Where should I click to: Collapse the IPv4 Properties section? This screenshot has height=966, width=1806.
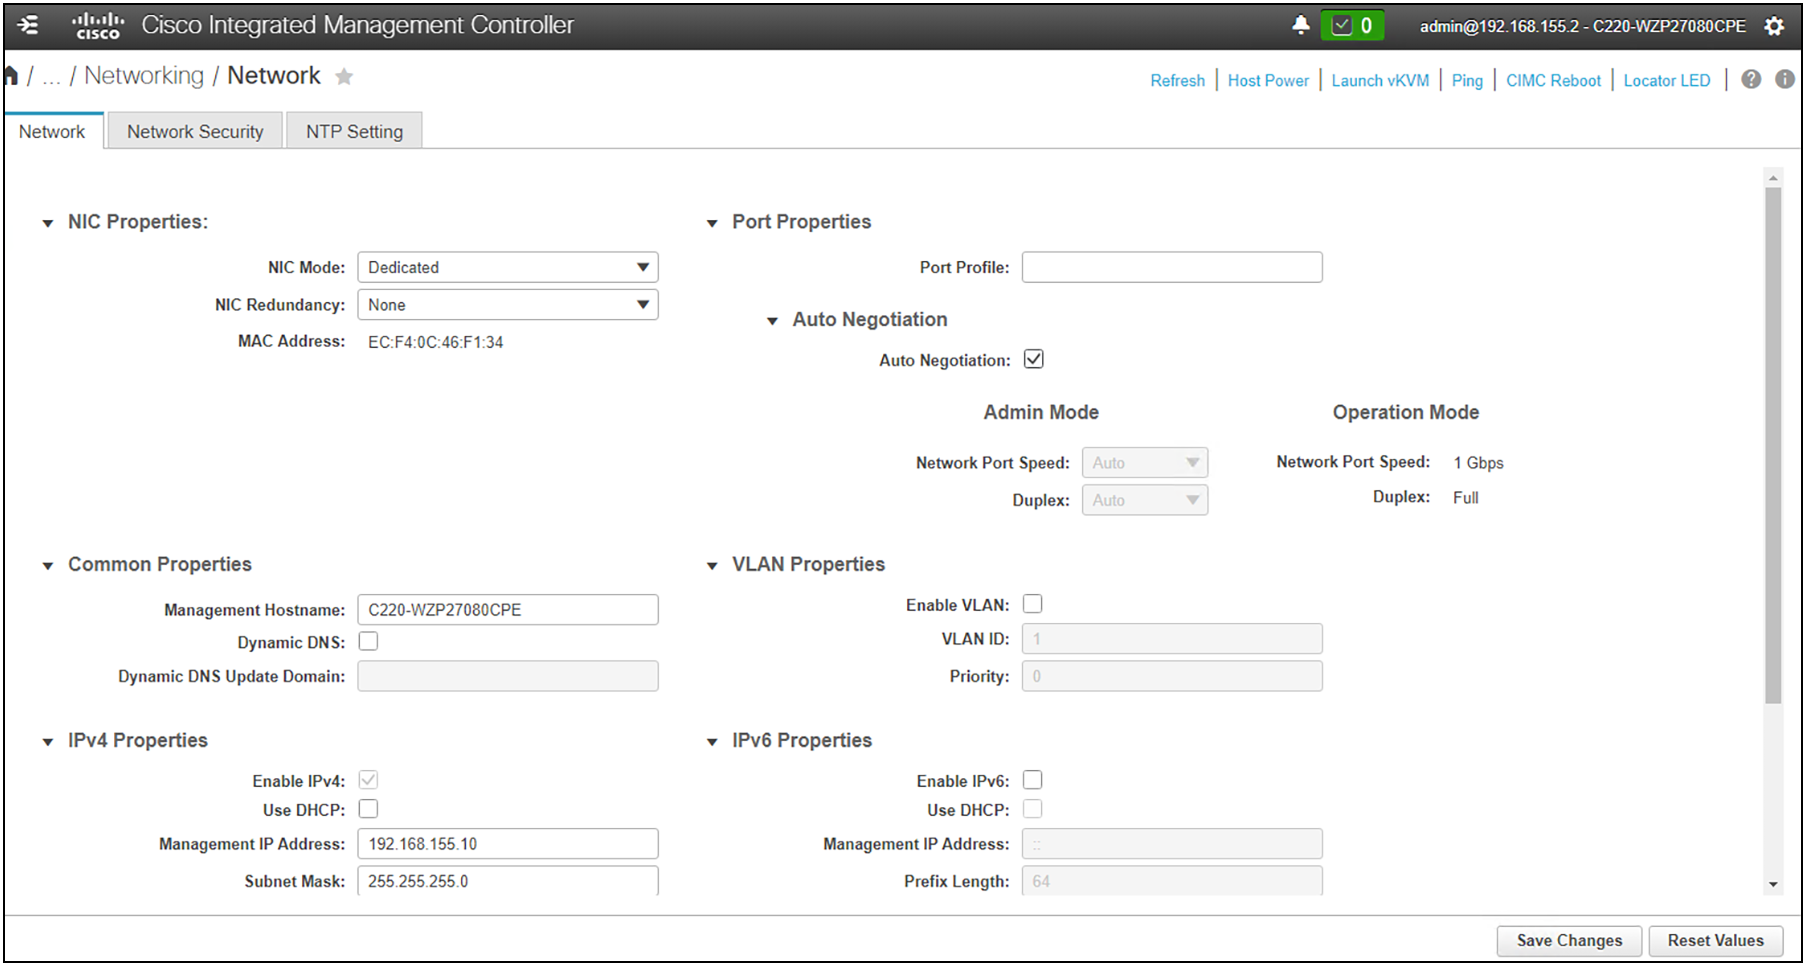47,742
